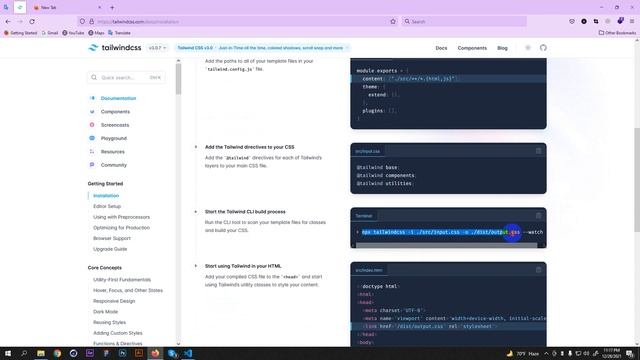Open Optimizing for Production page
The height and width of the screenshot is (360, 640).
(122, 227)
